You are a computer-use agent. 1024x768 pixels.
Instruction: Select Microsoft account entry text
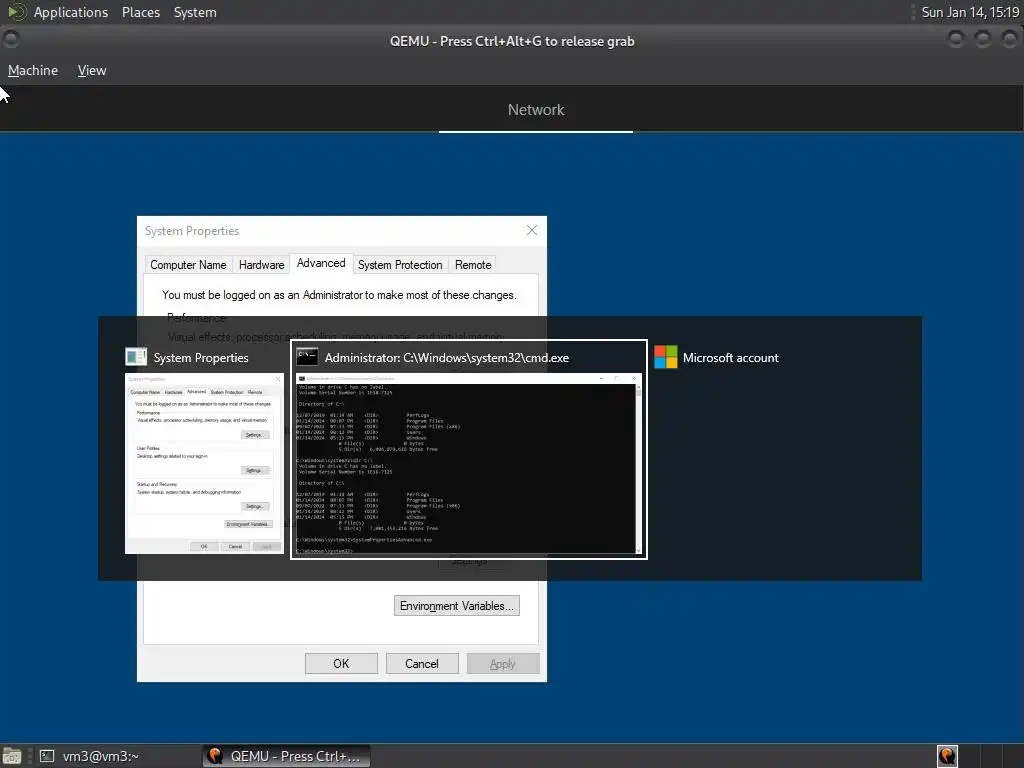pyautogui.click(x=730, y=358)
